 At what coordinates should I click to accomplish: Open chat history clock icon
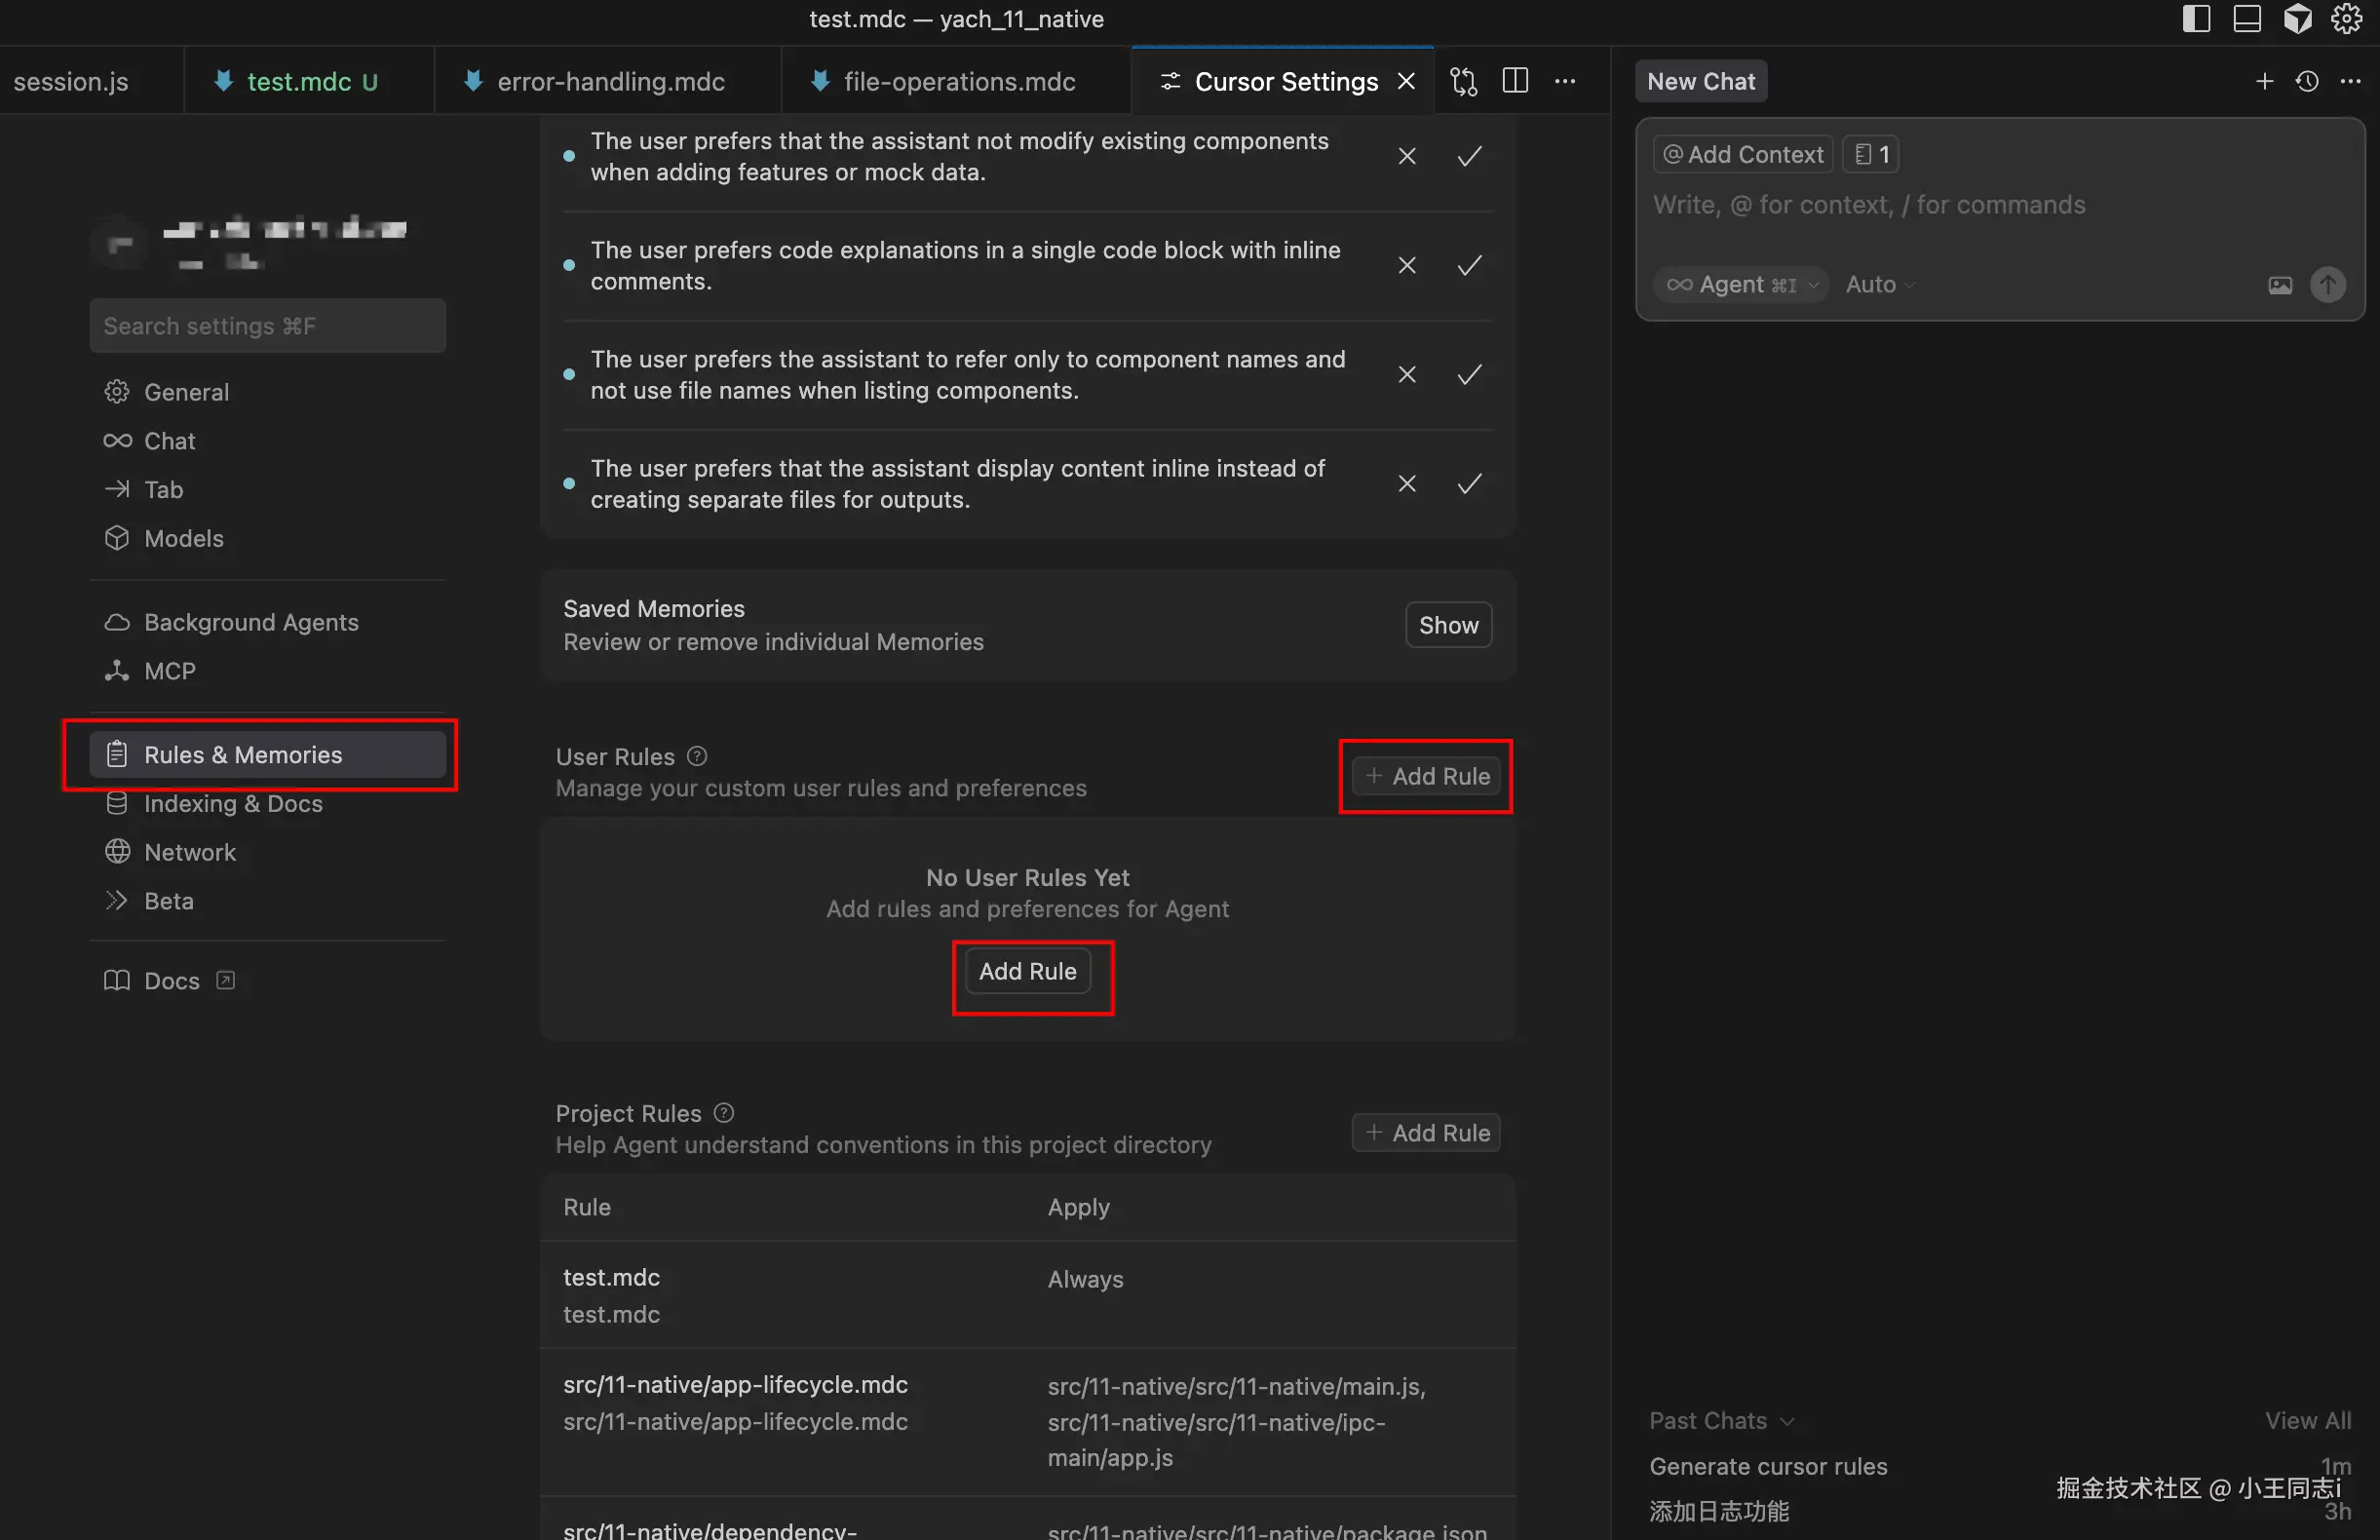[2307, 81]
